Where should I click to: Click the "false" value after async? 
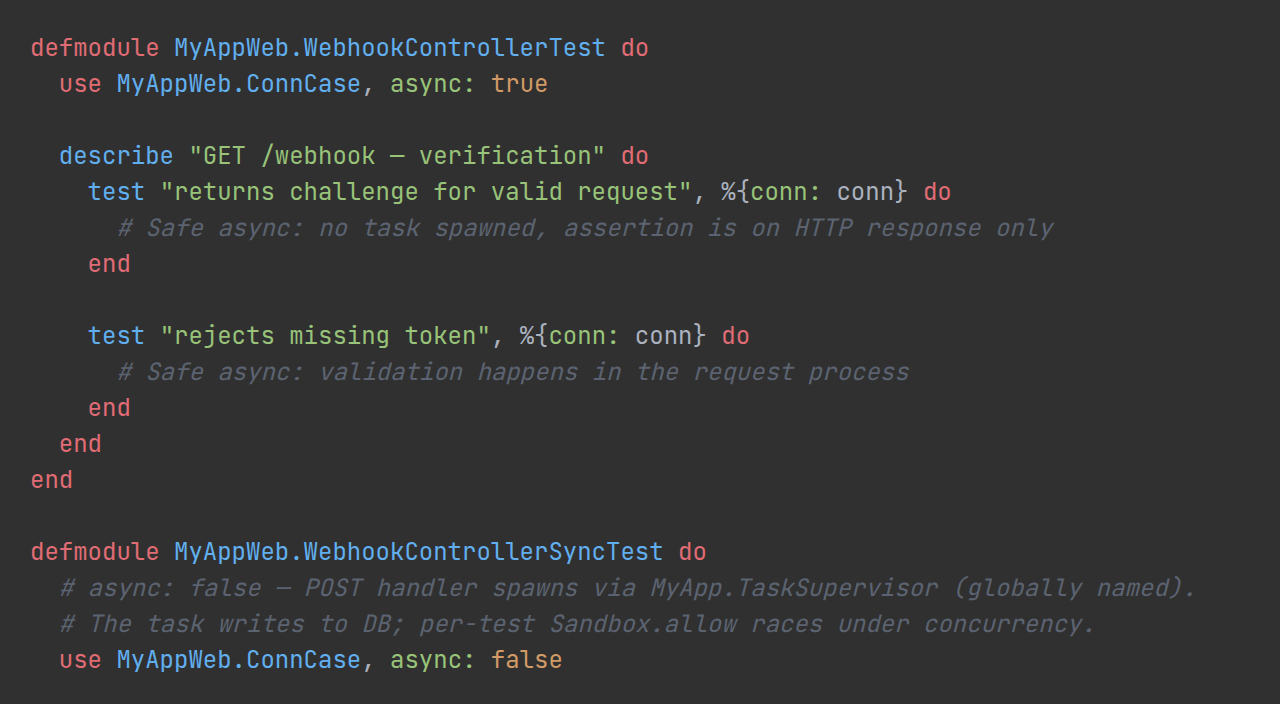tap(526, 660)
